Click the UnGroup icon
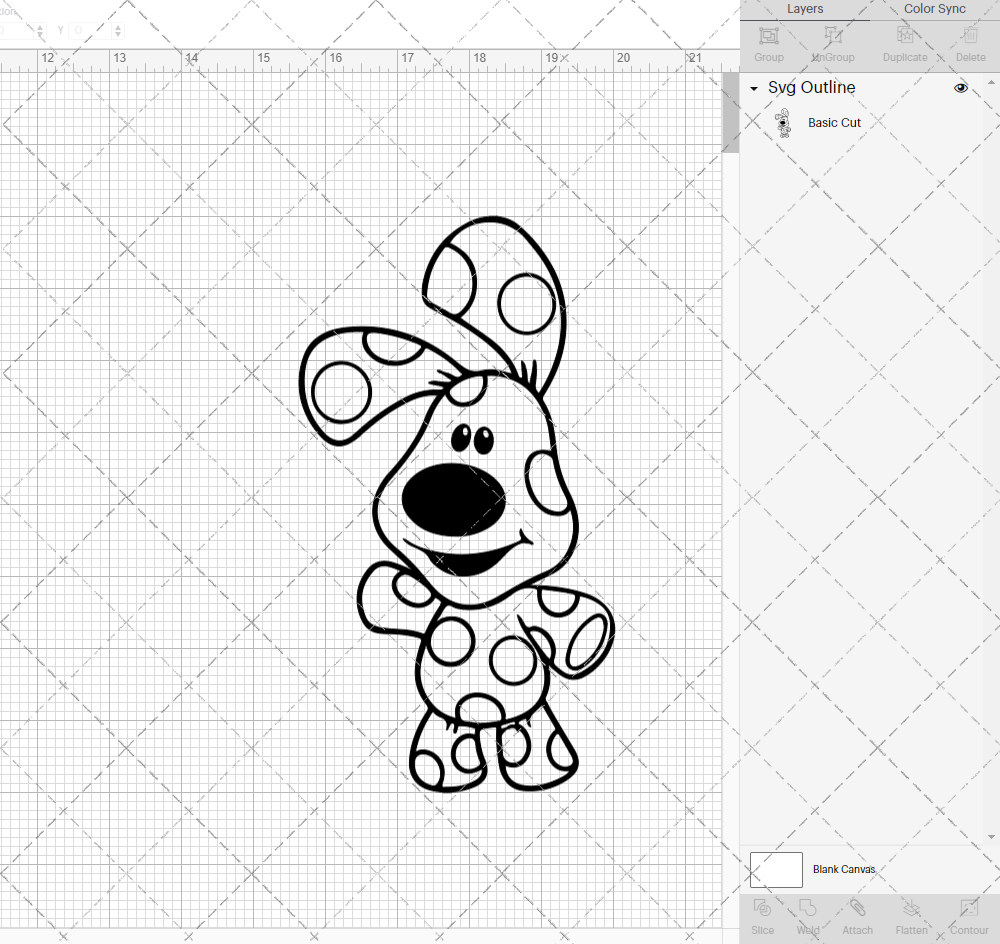1000x944 pixels. click(832, 44)
